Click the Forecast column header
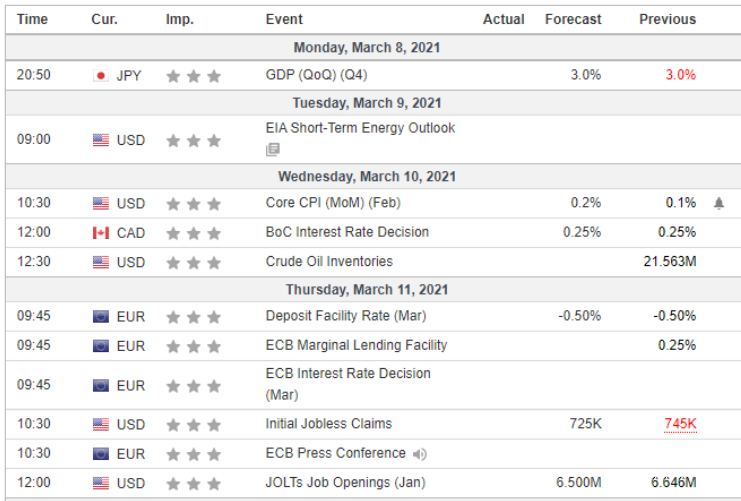The height and width of the screenshot is (501, 741). point(573,19)
